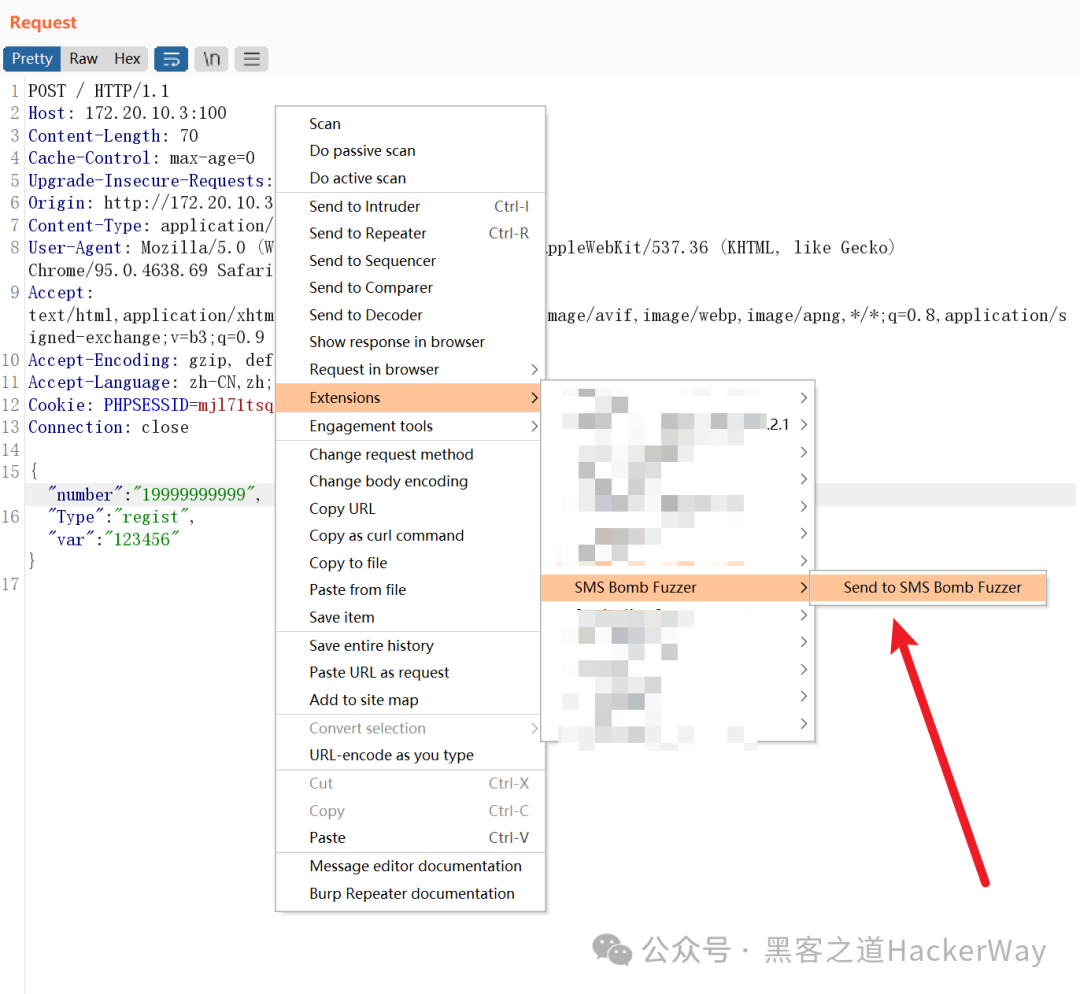Select Show response in browser
1080x994 pixels.
(x=411, y=342)
